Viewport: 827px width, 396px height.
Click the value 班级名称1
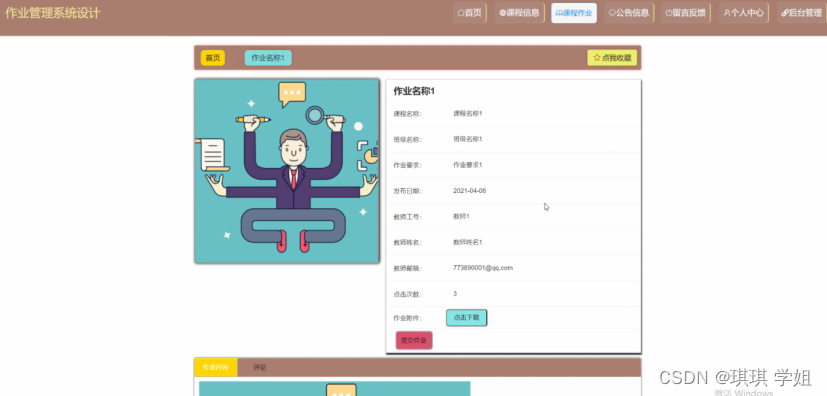[467, 139]
